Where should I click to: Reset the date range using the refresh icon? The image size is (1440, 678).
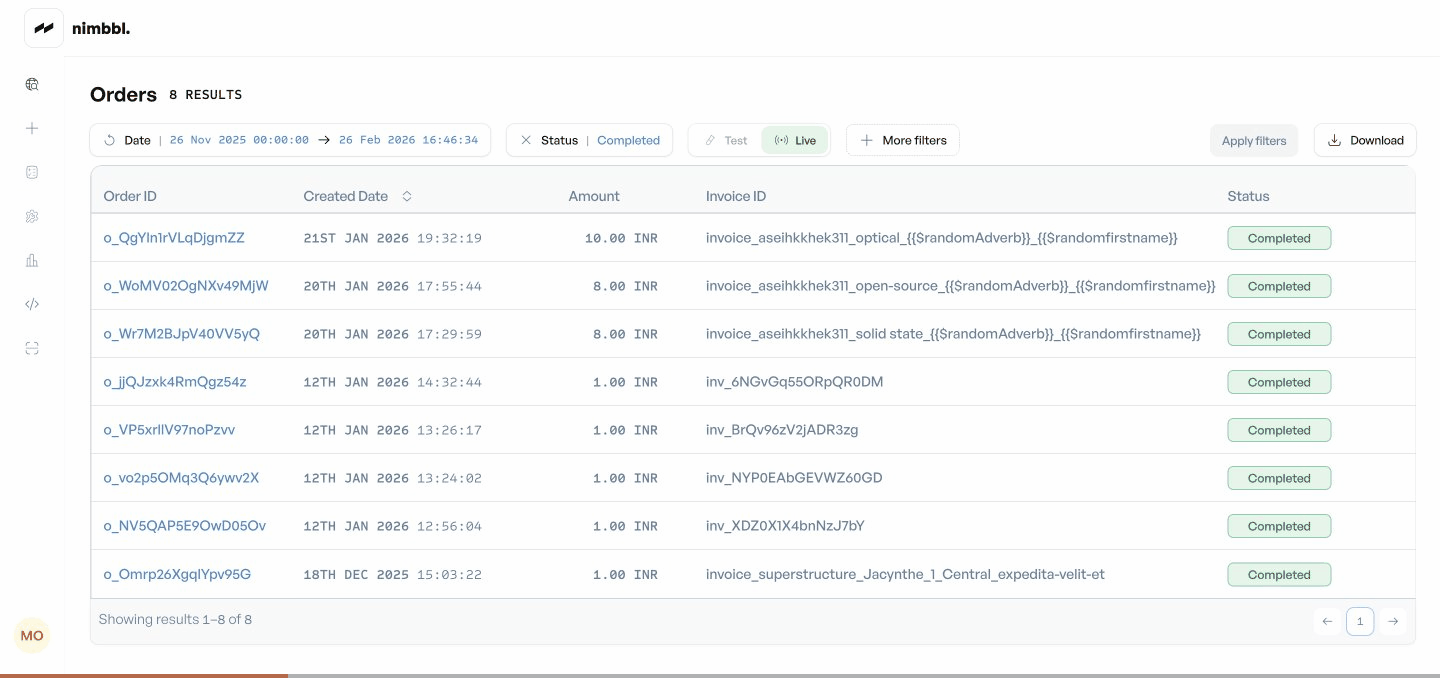coord(110,140)
